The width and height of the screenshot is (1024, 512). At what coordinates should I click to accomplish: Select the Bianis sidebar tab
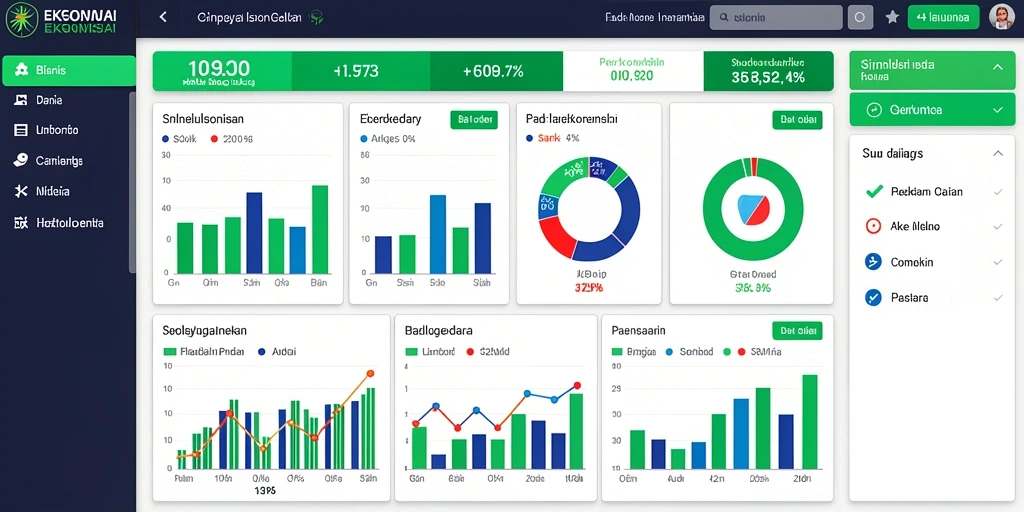pos(69,71)
